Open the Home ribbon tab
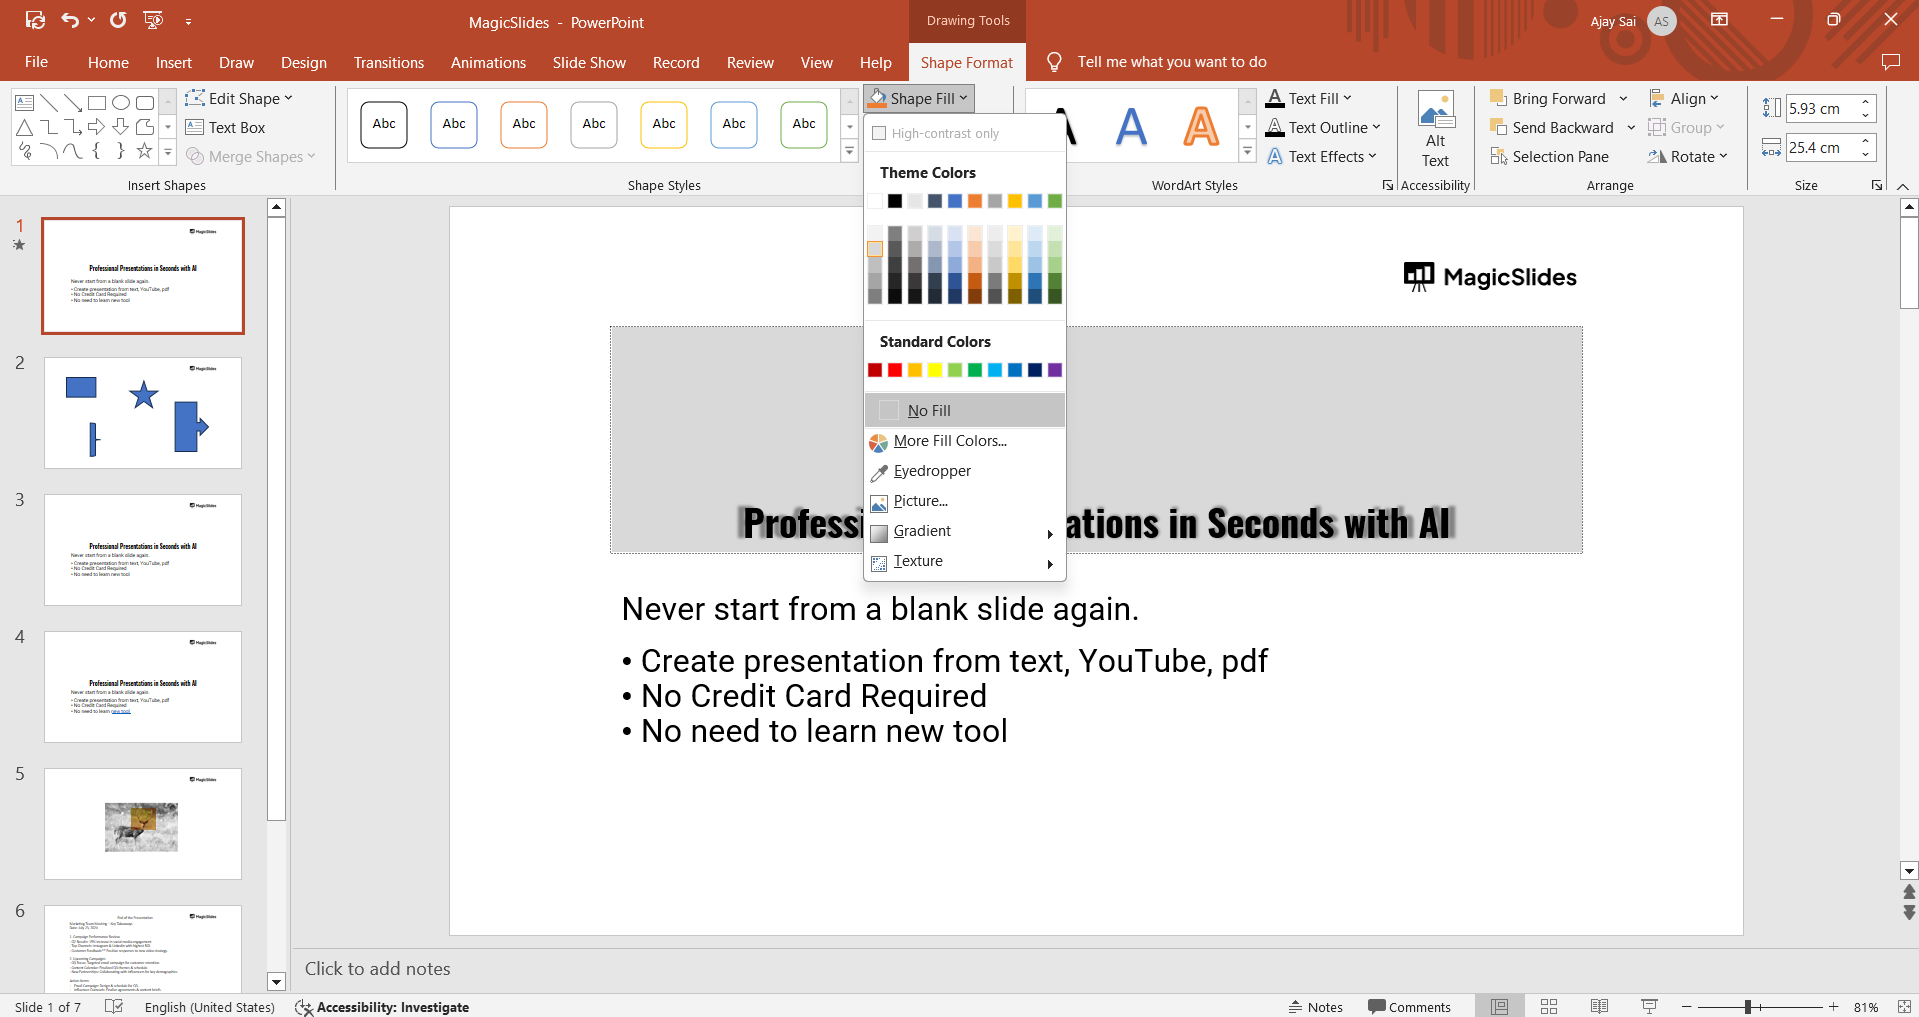Viewport: 1919px width, 1017px height. pyautogui.click(x=108, y=62)
